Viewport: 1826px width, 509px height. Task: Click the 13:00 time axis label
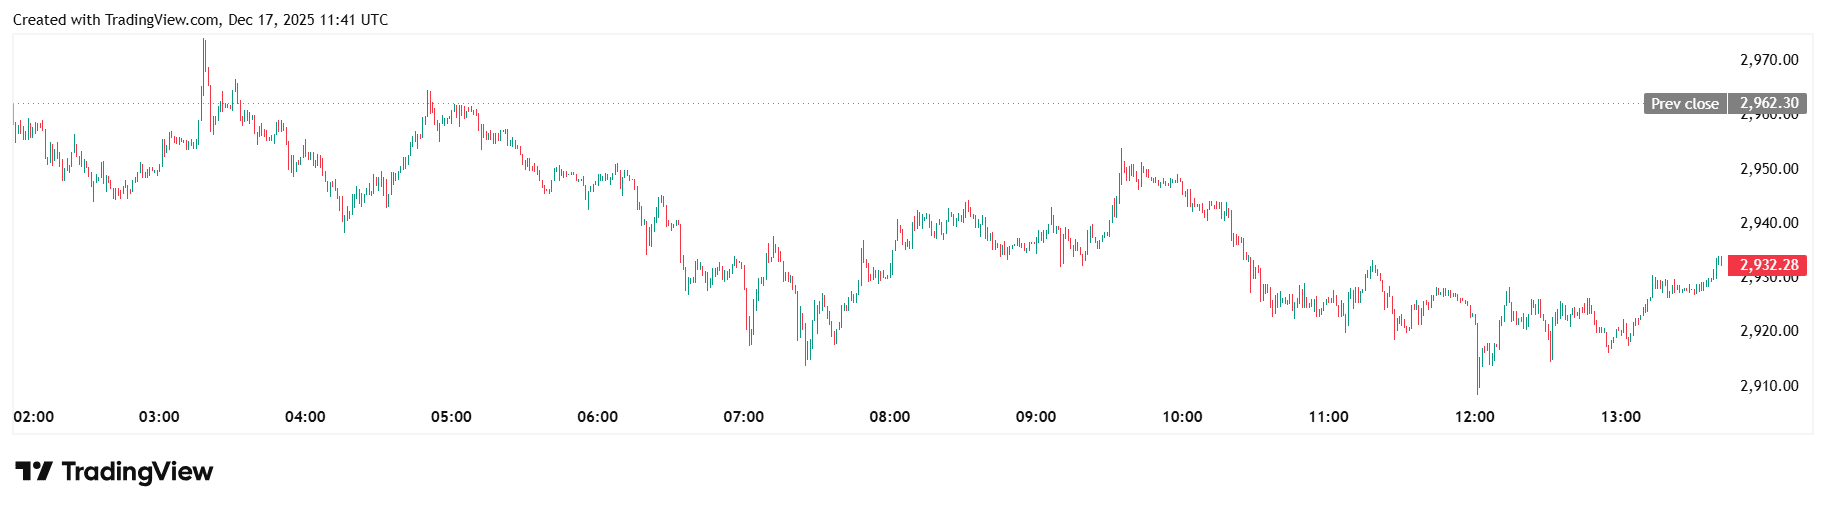(1620, 417)
